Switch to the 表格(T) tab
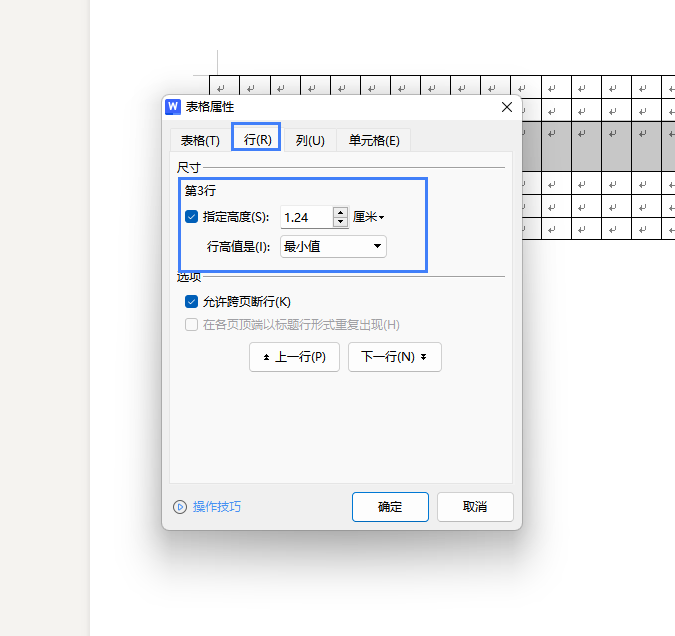 200,140
